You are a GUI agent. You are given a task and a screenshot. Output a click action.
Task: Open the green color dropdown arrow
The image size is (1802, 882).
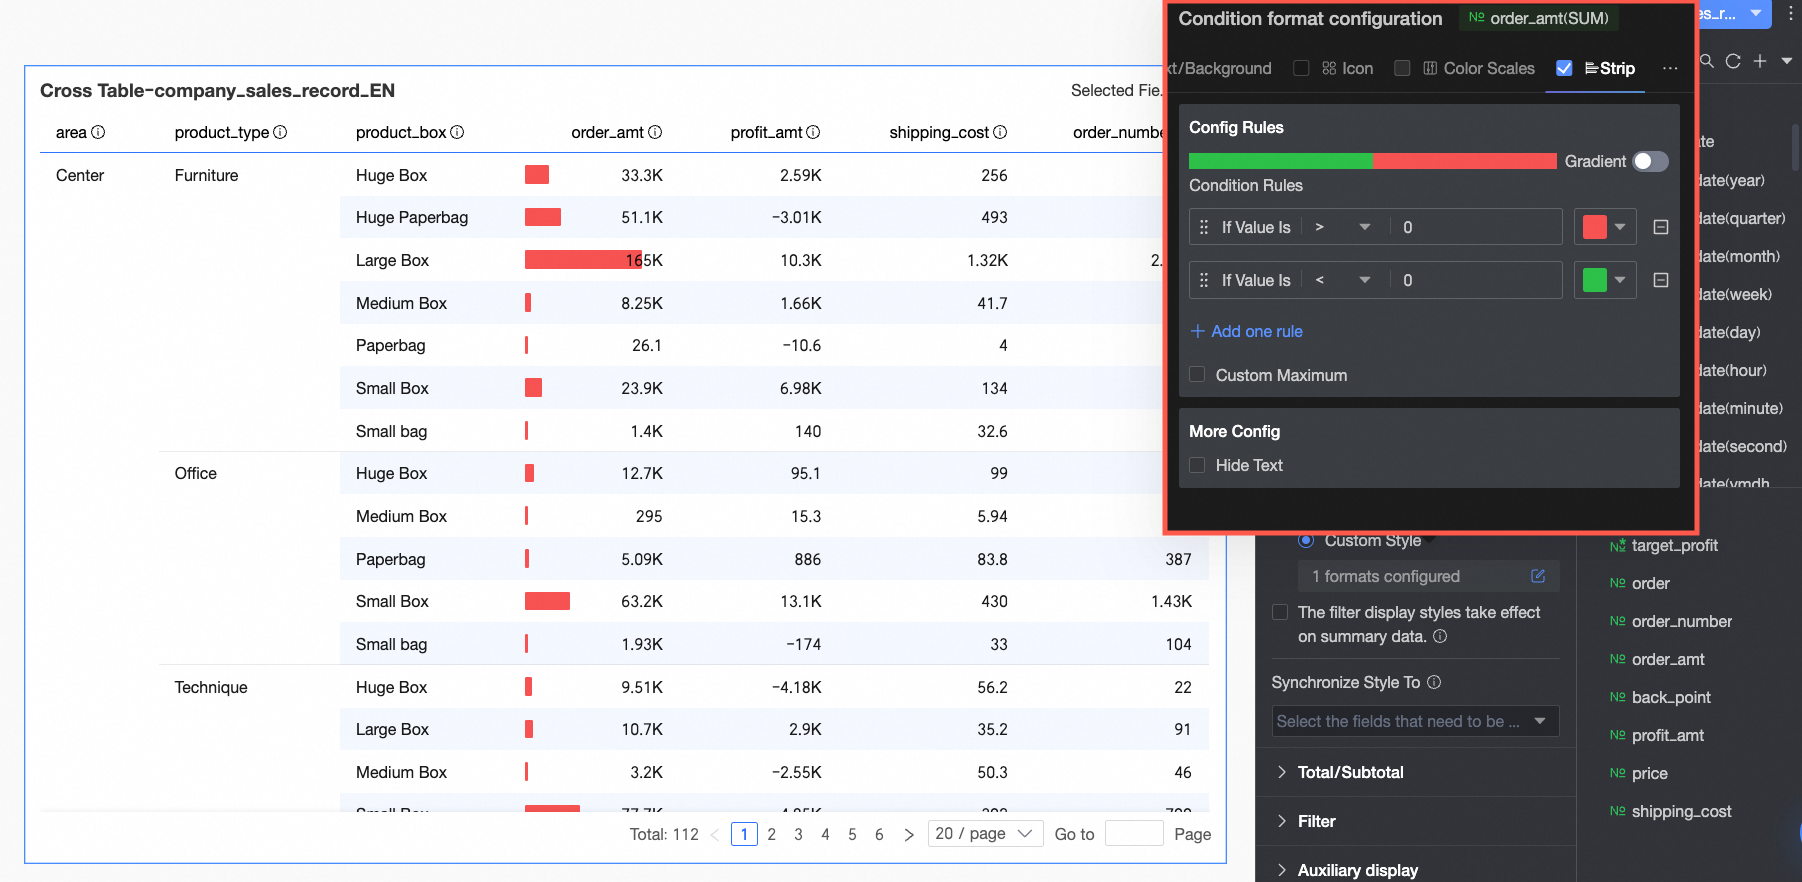[x=1620, y=280]
